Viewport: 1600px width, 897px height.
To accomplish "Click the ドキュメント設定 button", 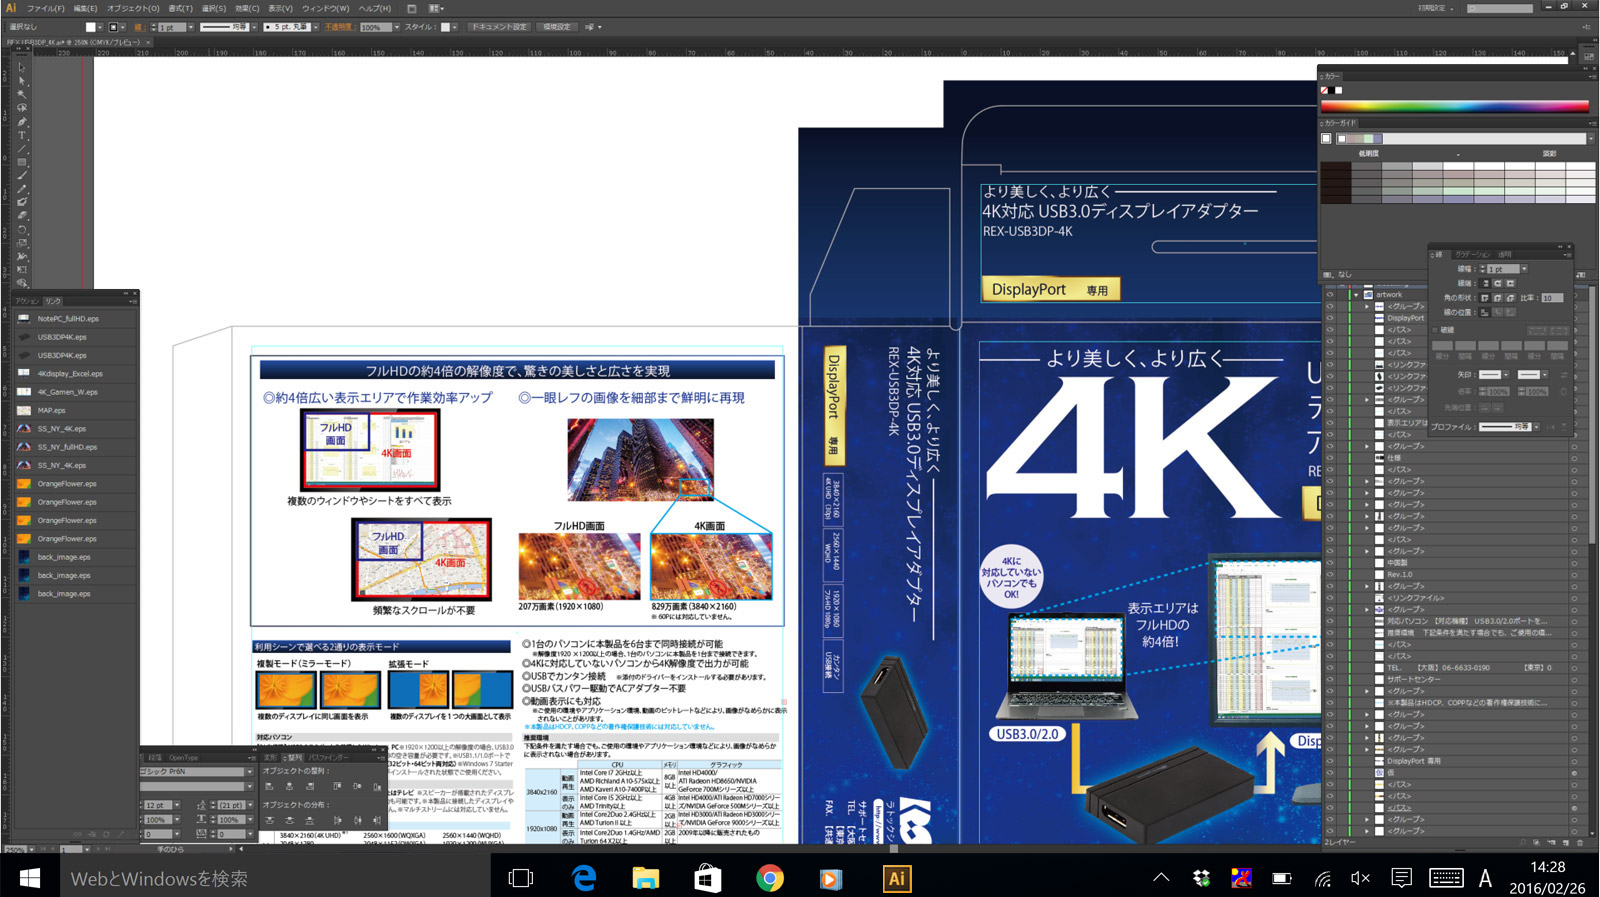I will point(499,27).
